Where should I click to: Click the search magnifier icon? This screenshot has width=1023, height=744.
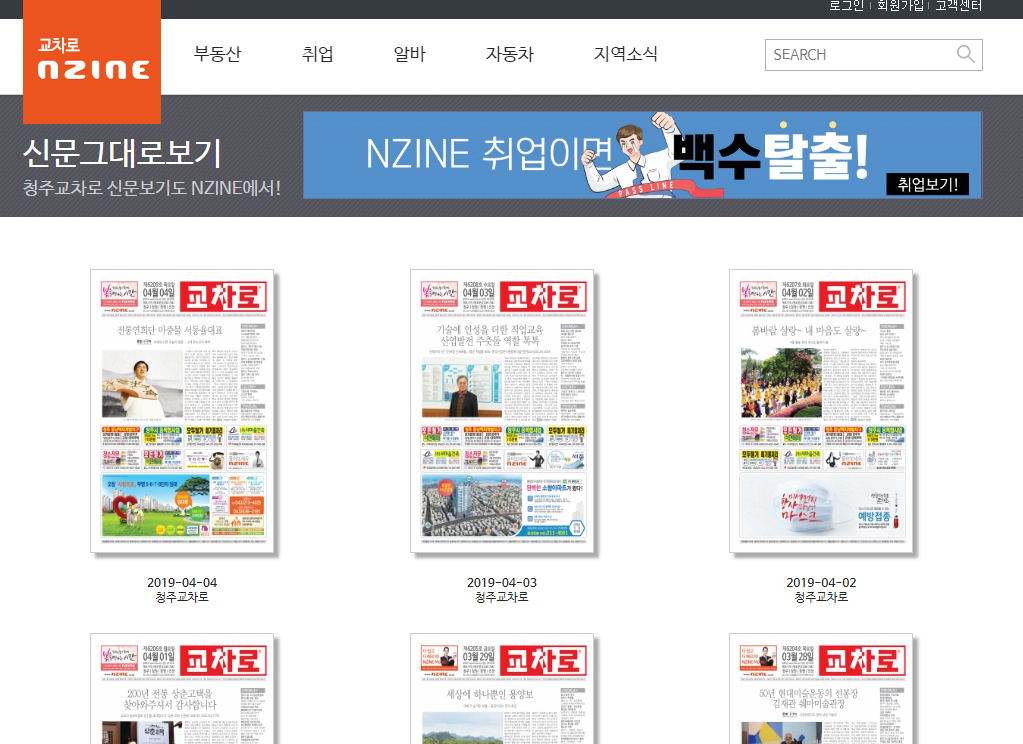[966, 54]
